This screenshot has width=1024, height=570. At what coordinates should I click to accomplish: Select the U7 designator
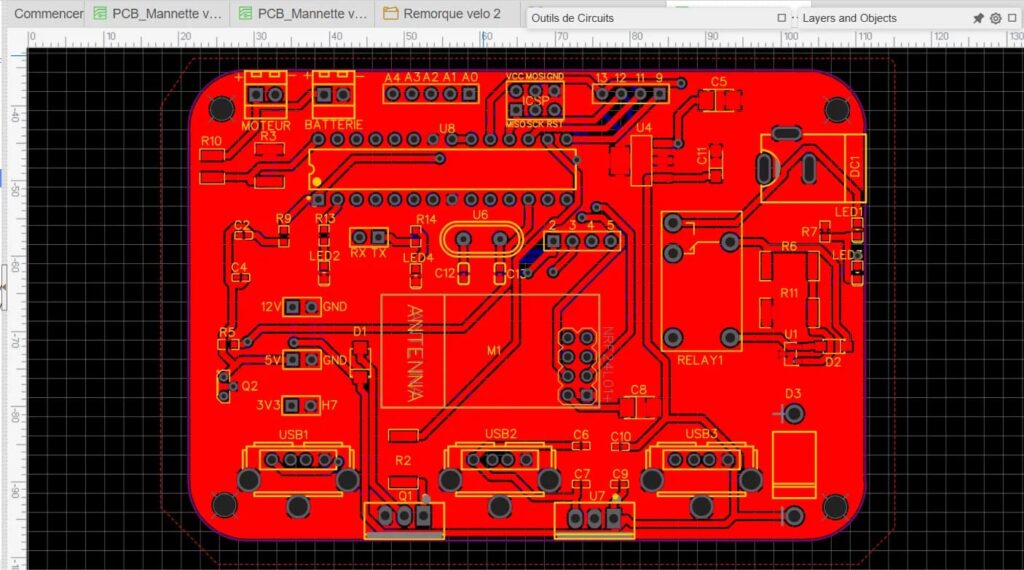(x=597, y=496)
